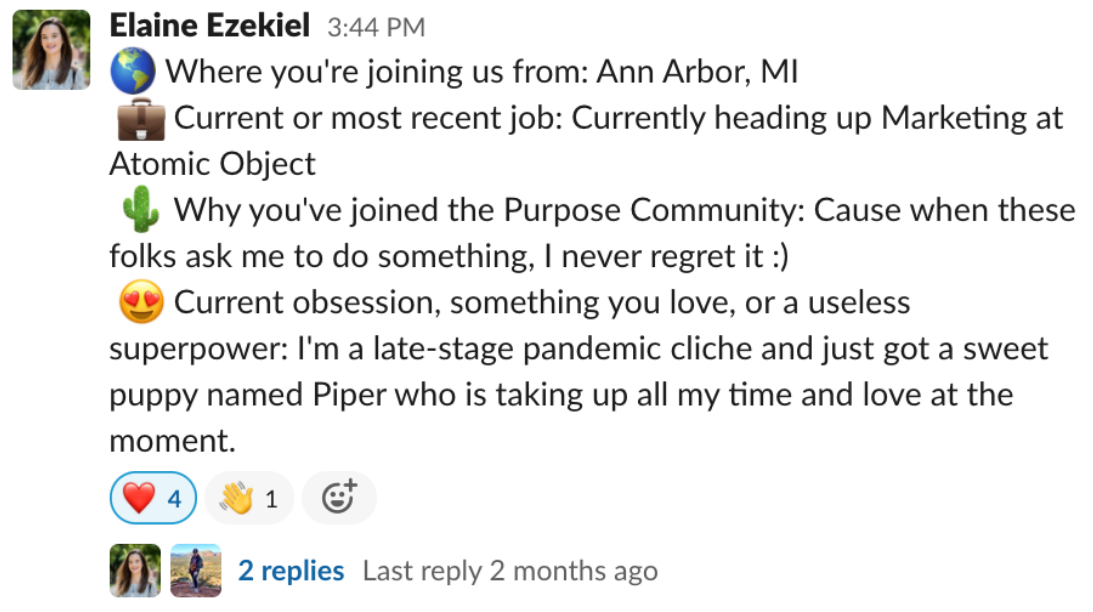This screenshot has width=1093, height=612.
Task: Open the 2 replies thread link
Action: [291, 571]
